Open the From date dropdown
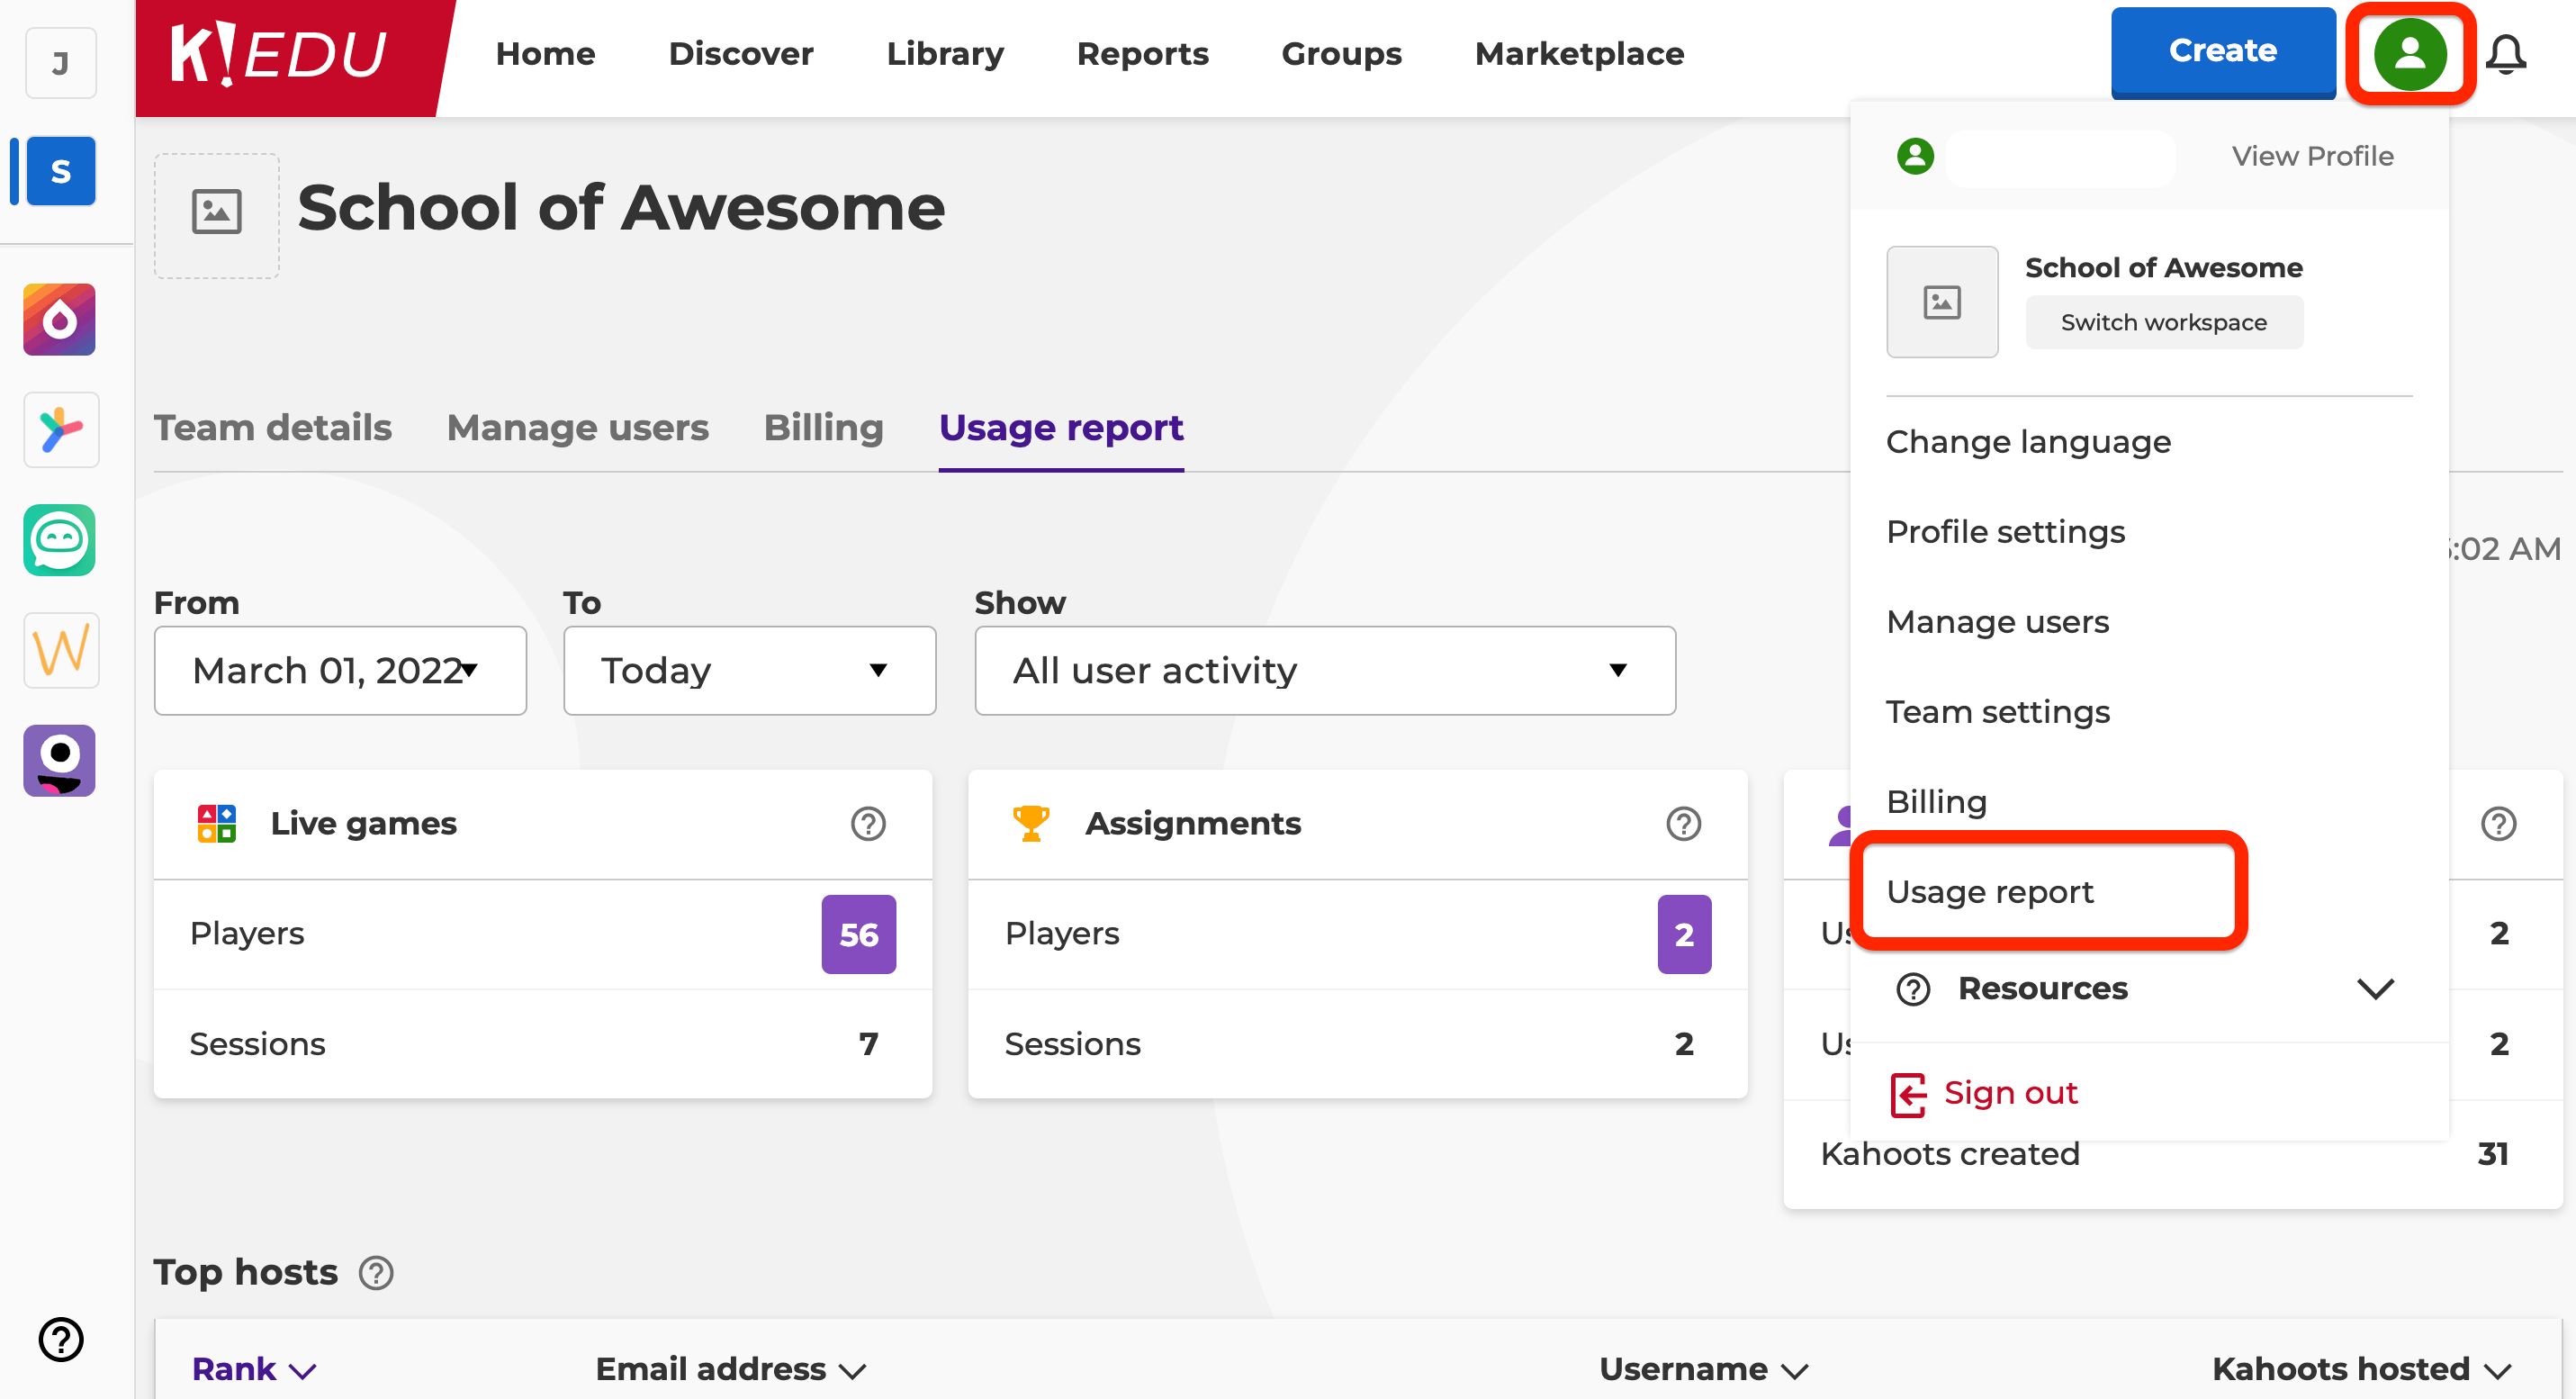Viewport: 2576px width, 1399px height. 340,670
